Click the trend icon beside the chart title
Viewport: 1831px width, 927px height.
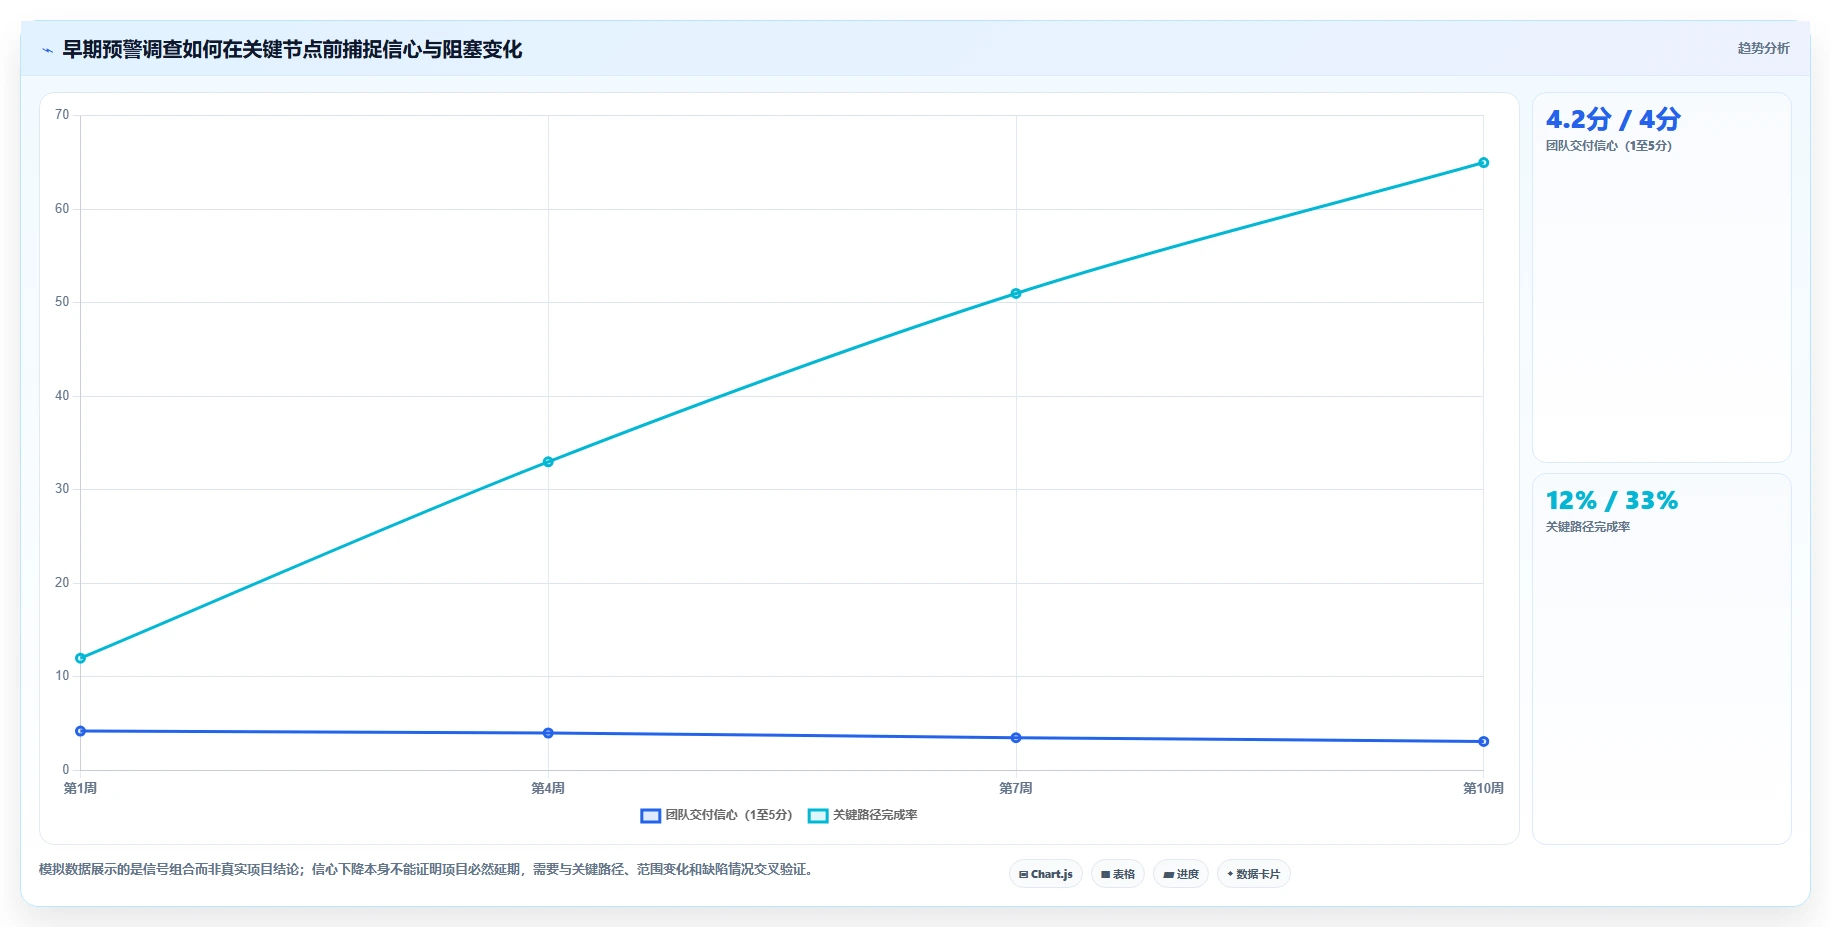(47, 50)
